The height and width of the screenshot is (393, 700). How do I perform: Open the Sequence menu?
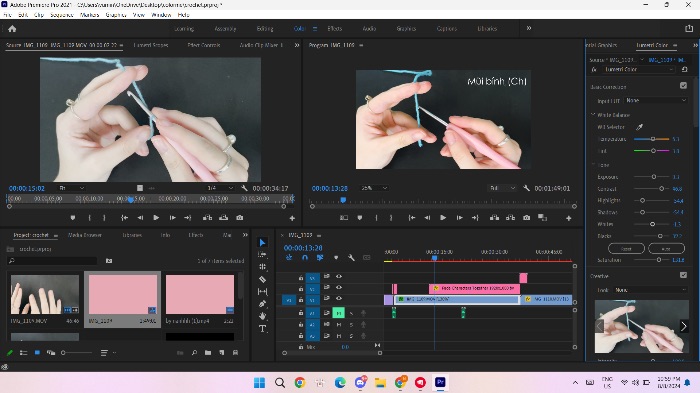coord(62,15)
